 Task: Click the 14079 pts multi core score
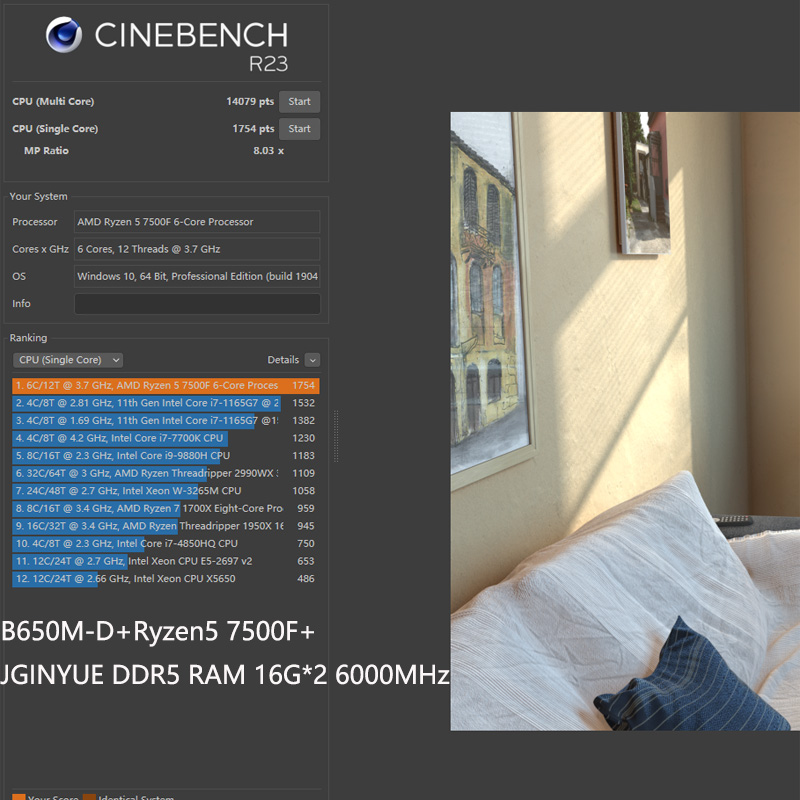click(x=250, y=102)
